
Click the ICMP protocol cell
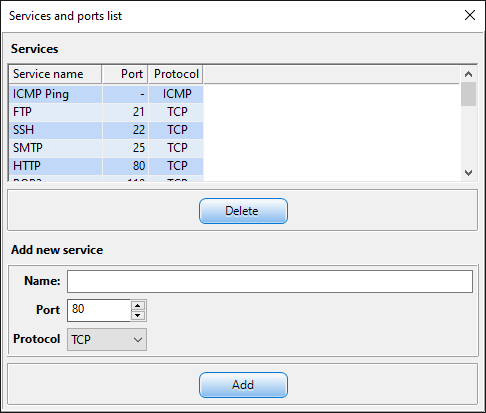[x=176, y=94]
